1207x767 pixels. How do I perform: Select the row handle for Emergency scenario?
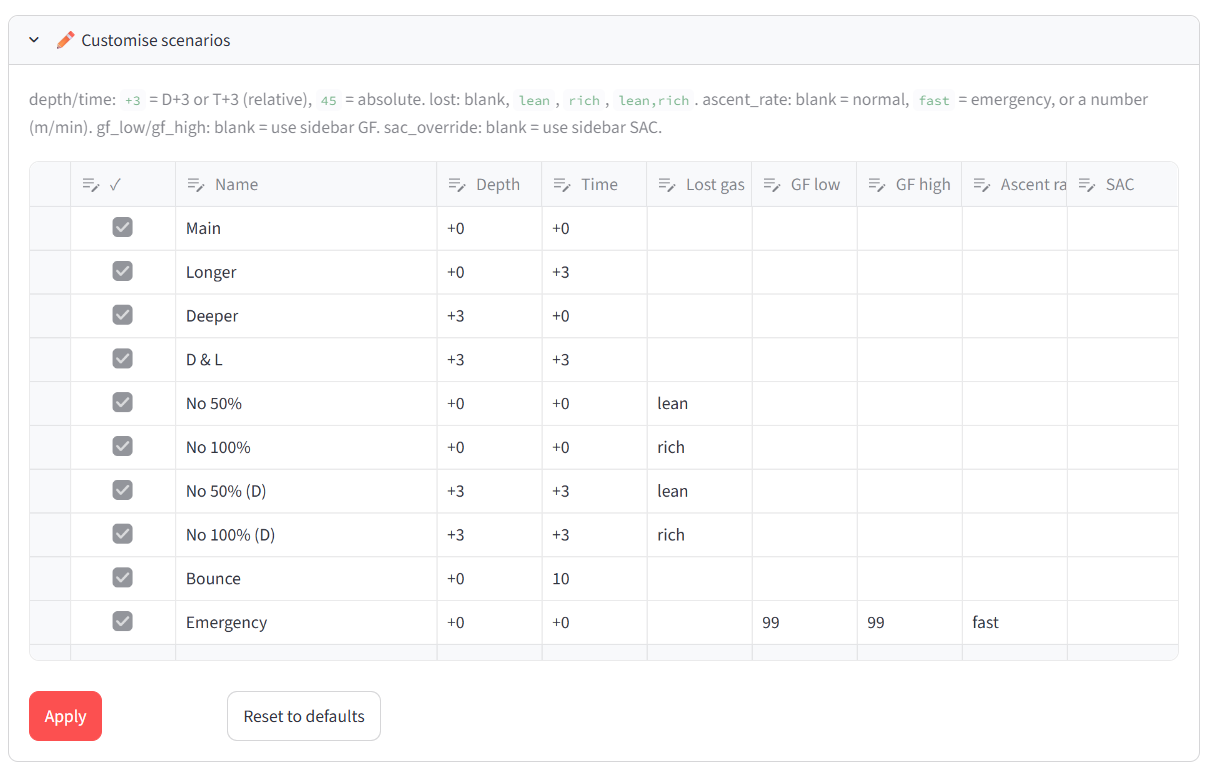click(x=50, y=622)
